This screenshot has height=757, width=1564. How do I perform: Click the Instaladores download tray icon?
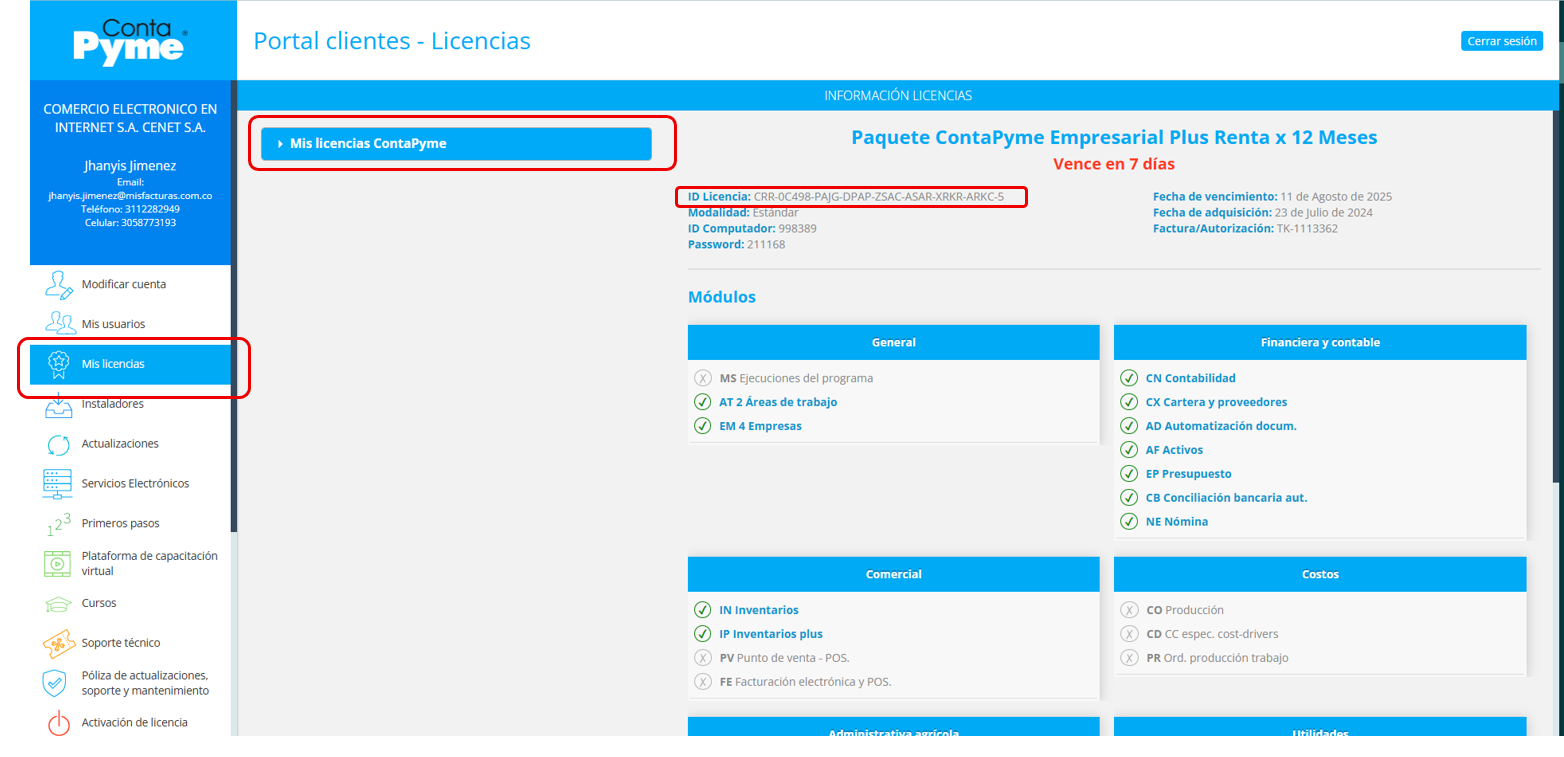[59, 406]
